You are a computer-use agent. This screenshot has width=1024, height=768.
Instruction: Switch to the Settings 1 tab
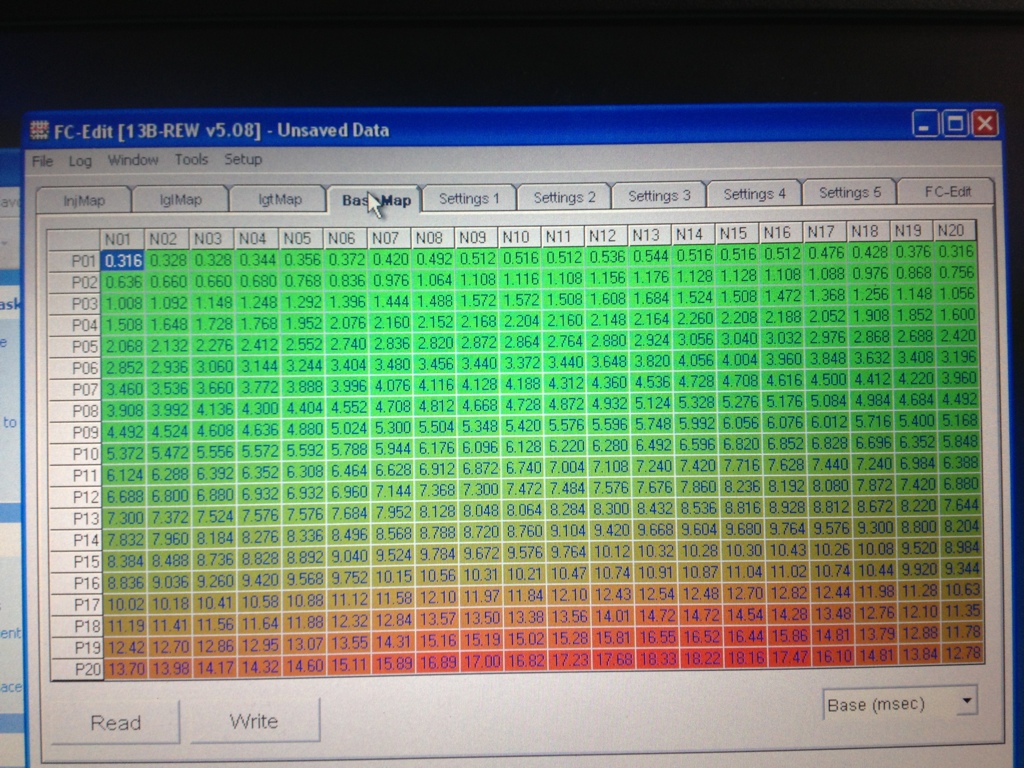[469, 198]
